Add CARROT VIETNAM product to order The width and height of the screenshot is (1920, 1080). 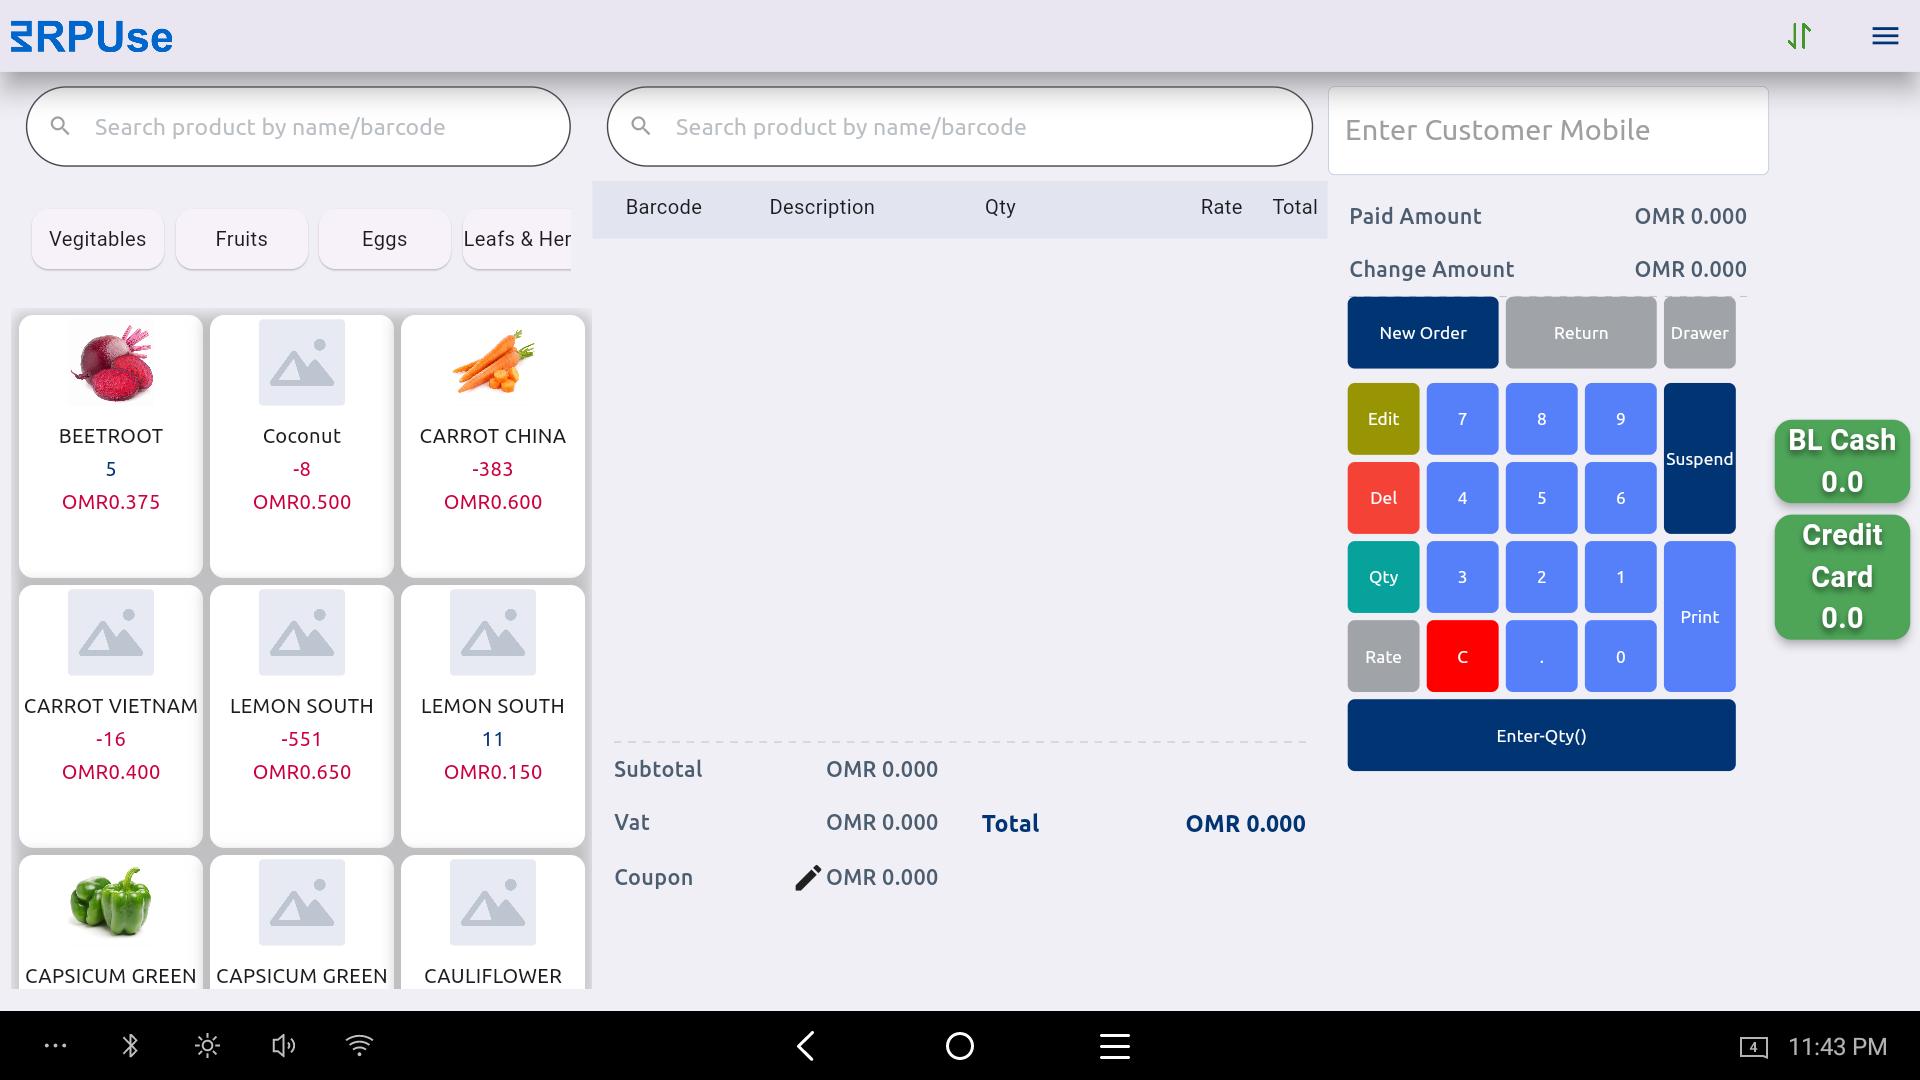tap(111, 716)
